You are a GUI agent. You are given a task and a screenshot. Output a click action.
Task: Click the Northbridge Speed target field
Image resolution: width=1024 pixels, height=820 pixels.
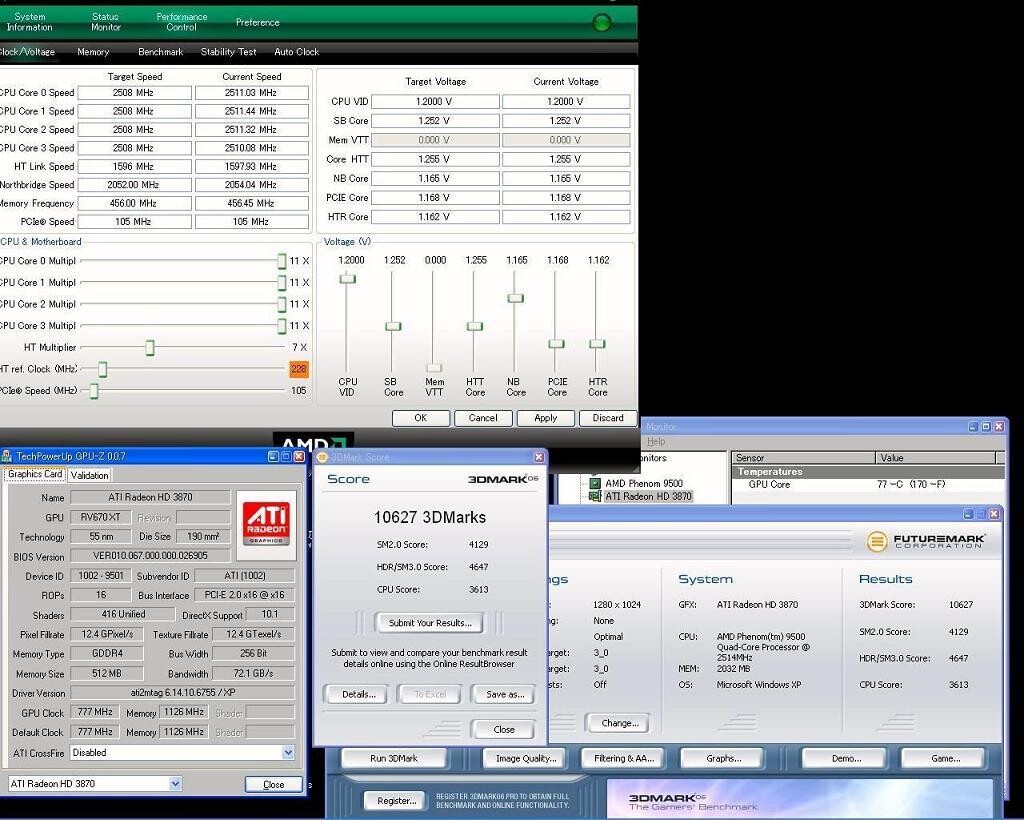135,185
